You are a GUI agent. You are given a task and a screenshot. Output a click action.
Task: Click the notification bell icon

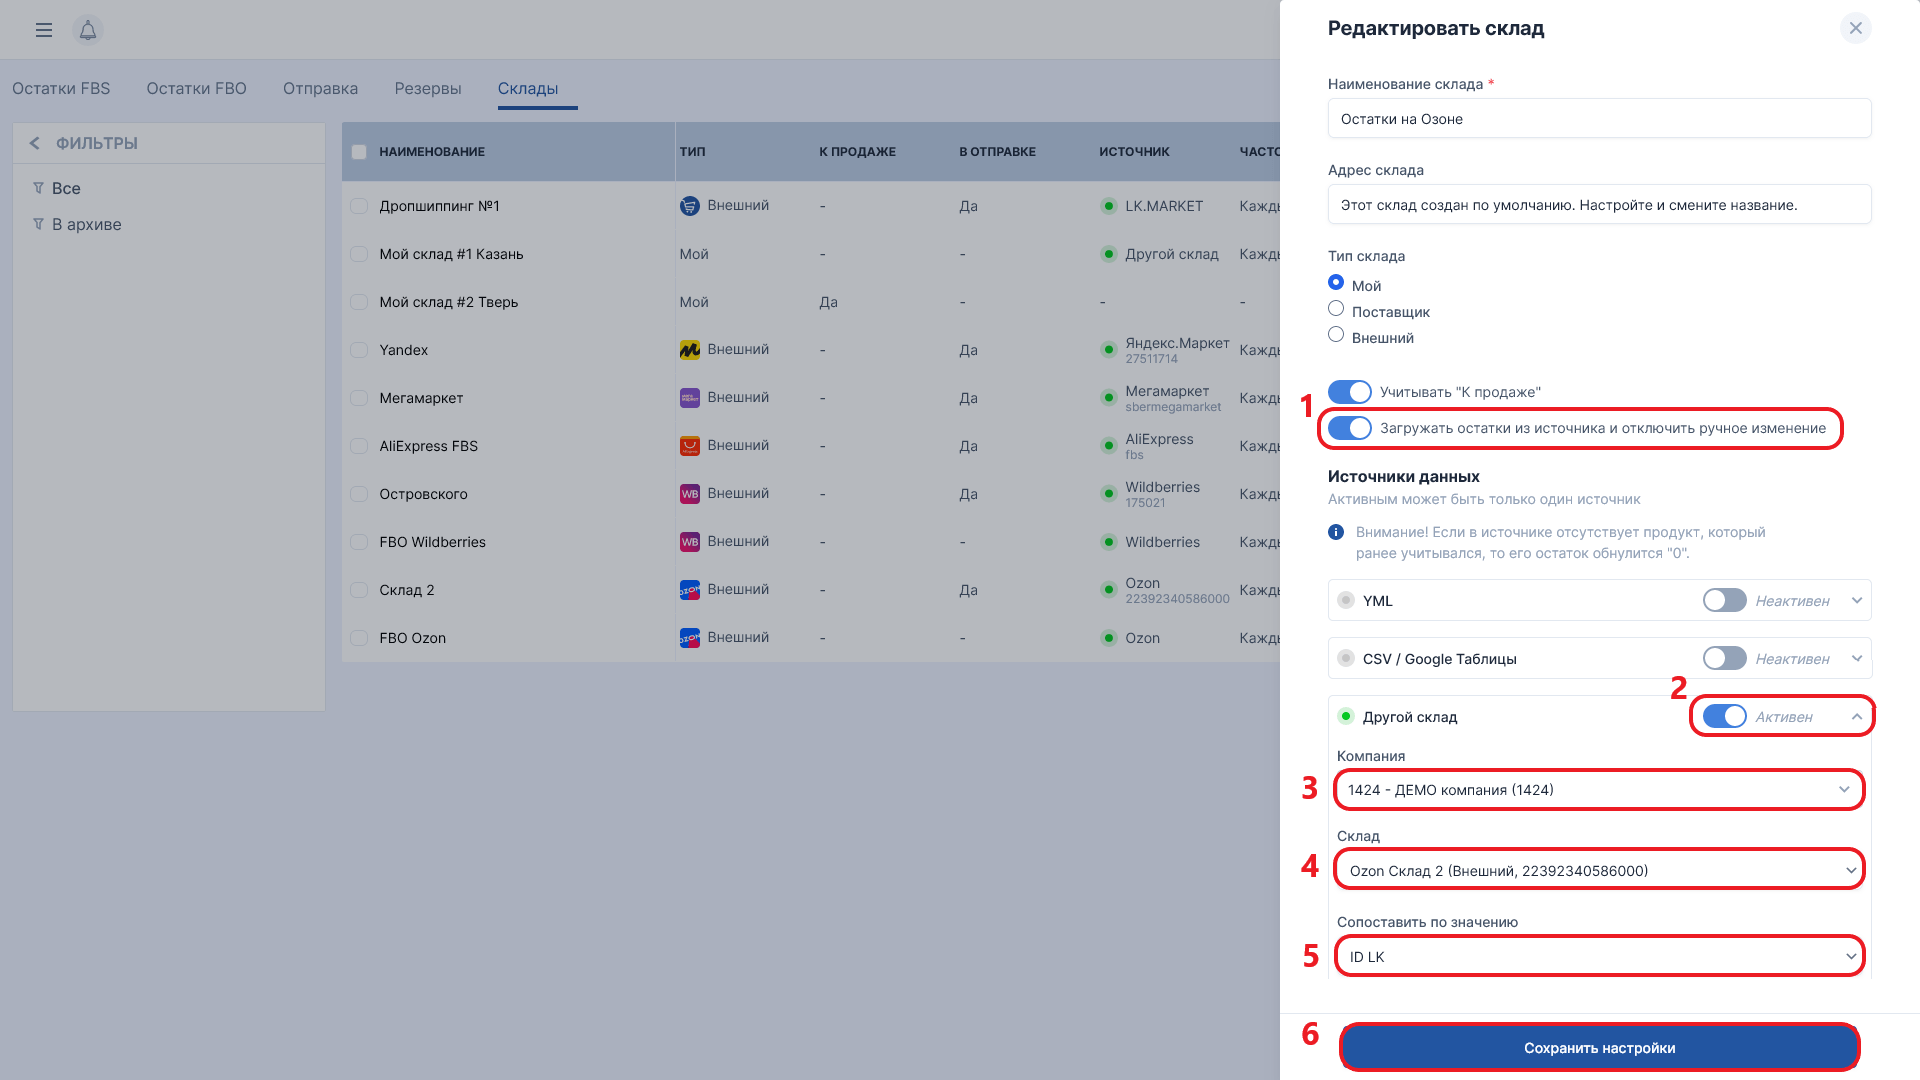(x=88, y=30)
